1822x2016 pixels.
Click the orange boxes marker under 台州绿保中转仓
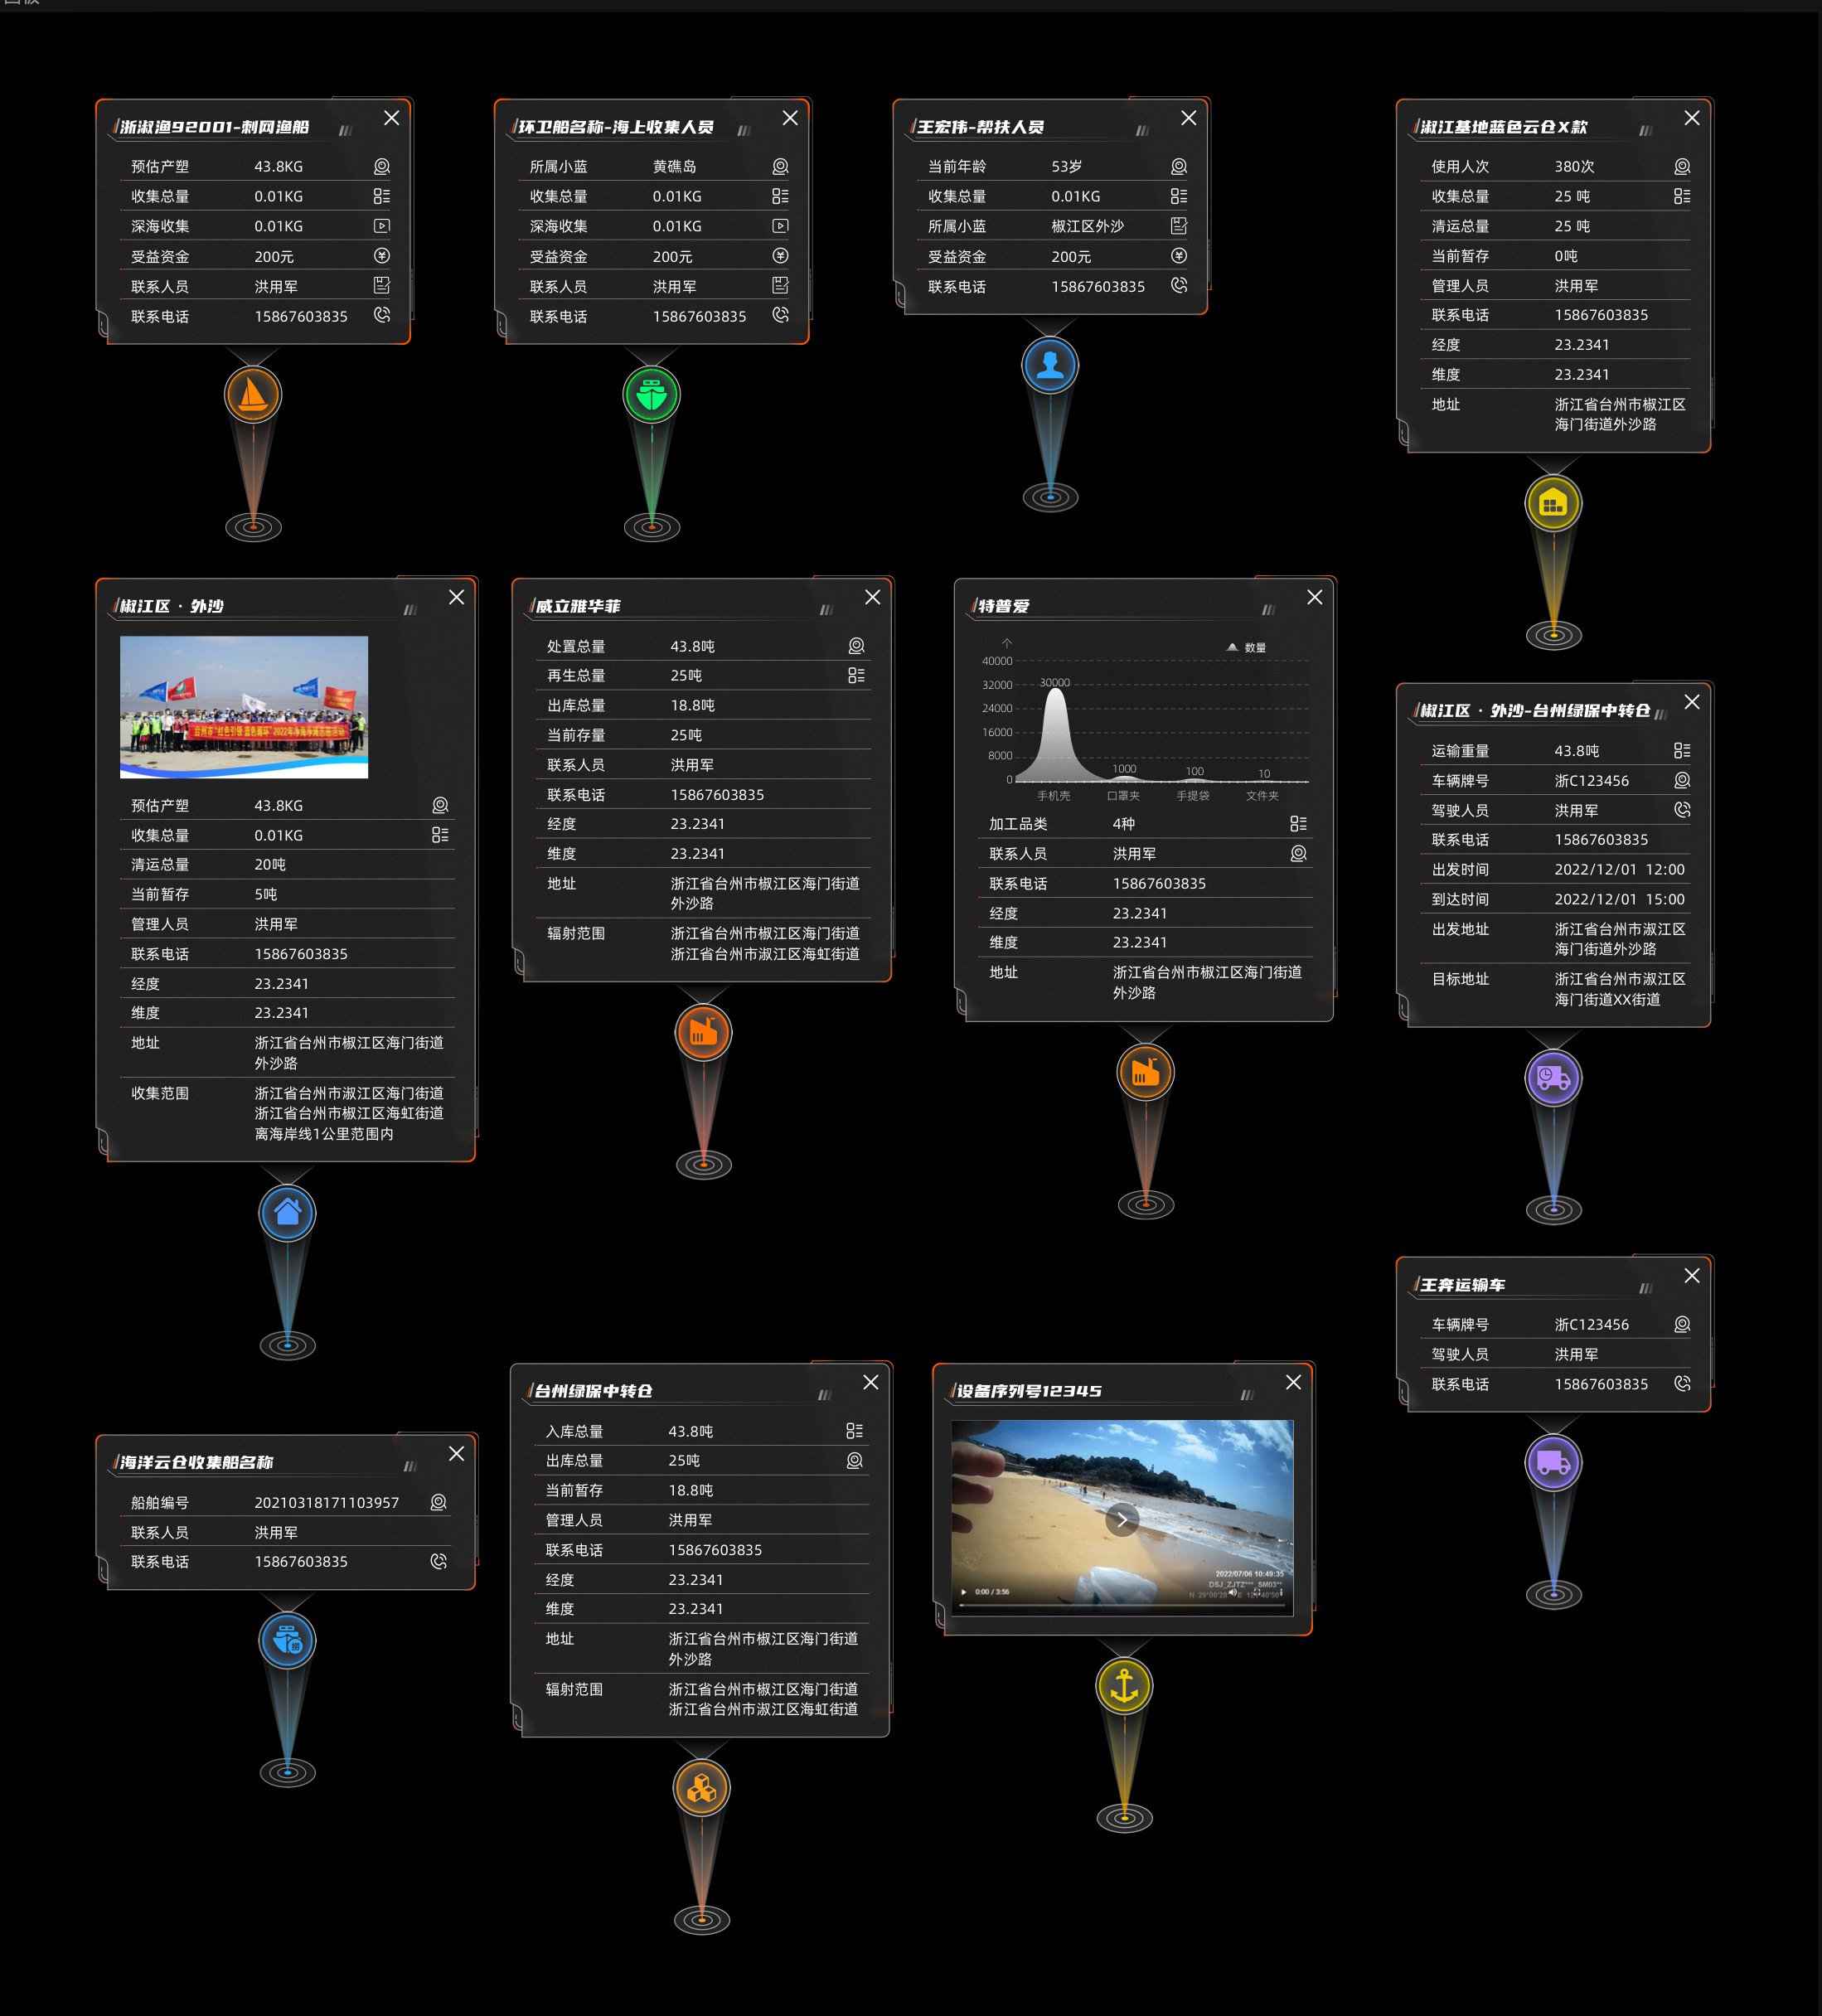[702, 1788]
